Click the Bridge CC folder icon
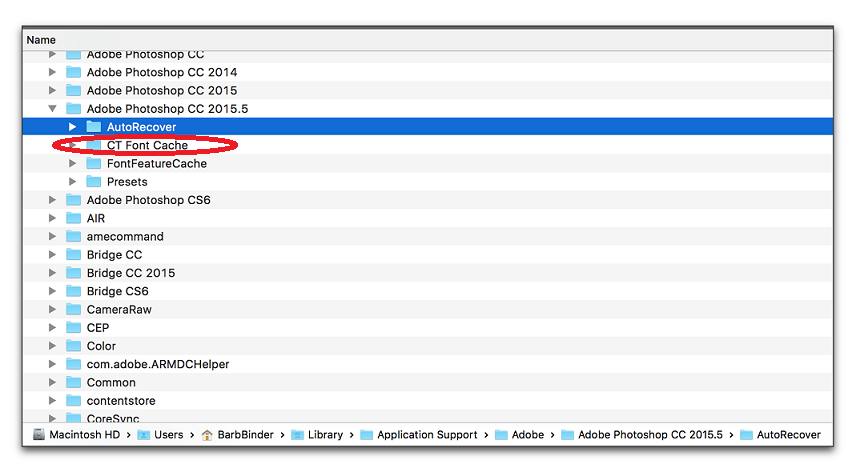The height and width of the screenshot is (472, 856). [73, 254]
